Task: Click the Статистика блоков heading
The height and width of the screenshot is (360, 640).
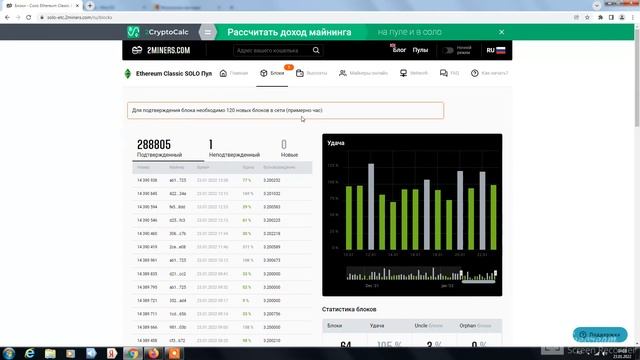Action: 349,309
